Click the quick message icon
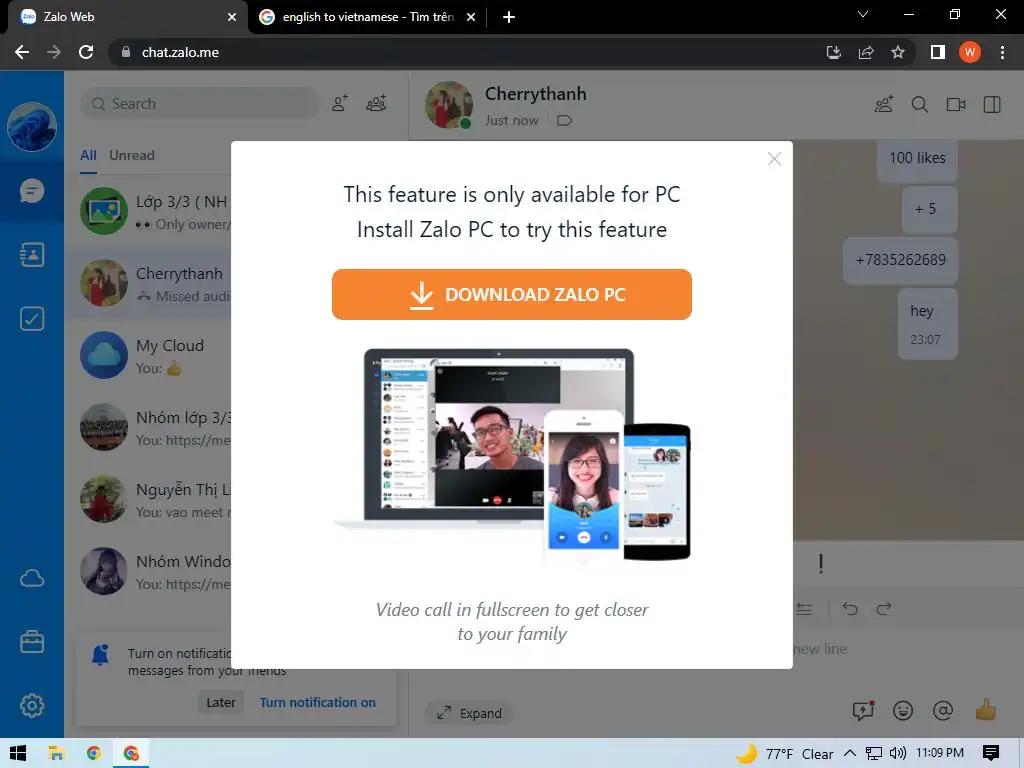The height and width of the screenshot is (768, 1024). click(x=863, y=711)
